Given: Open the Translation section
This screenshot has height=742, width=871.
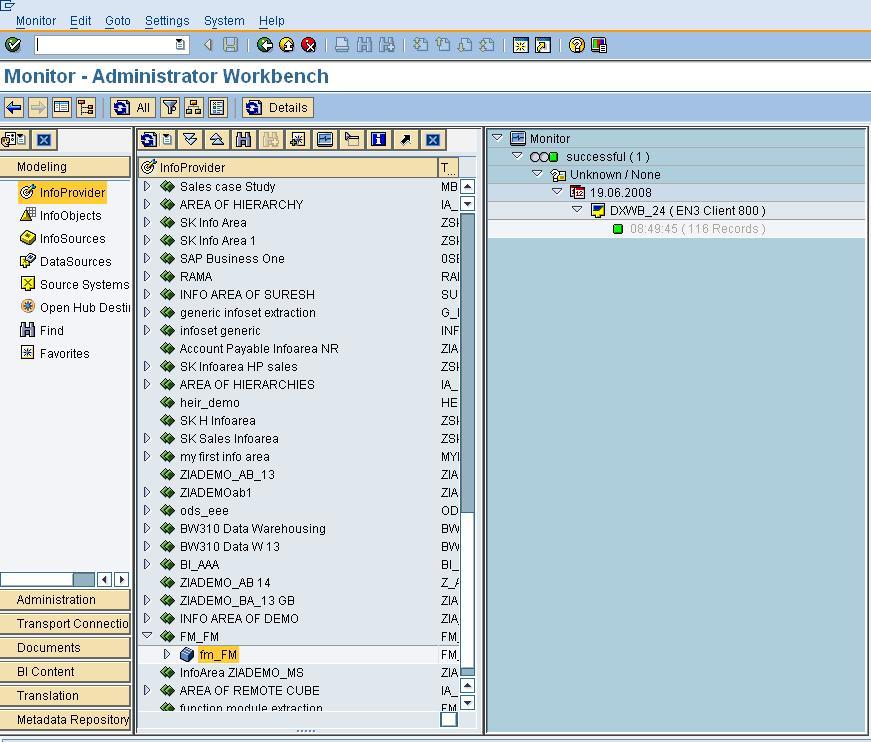Looking at the screenshot, I should point(65,695).
